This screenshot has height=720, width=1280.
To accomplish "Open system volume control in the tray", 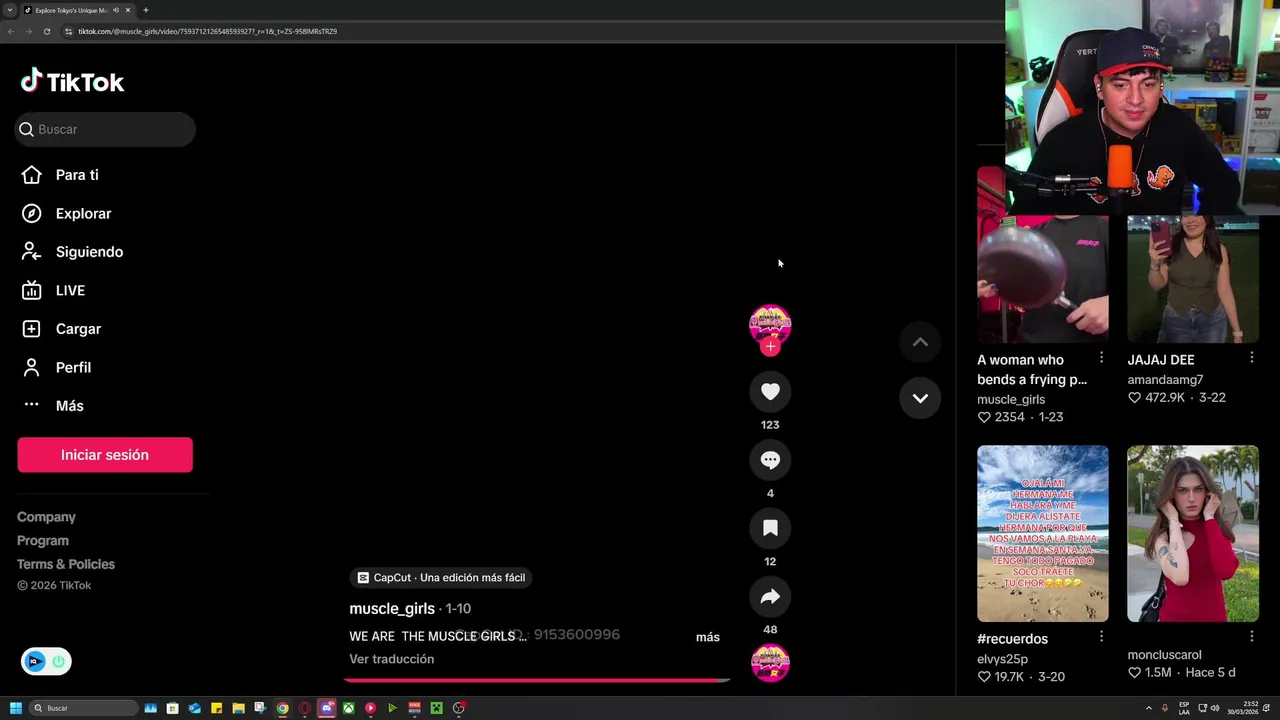I will point(1215,708).
